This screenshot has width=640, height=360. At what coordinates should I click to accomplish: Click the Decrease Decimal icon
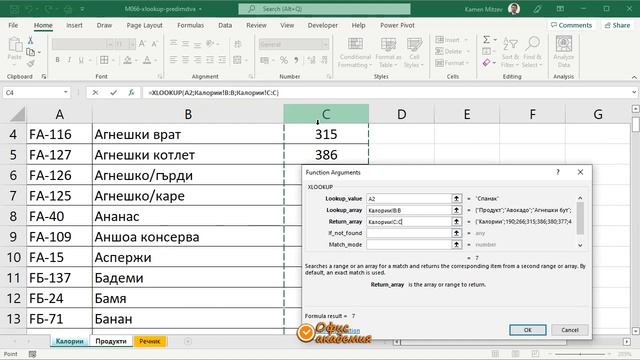[x=324, y=60]
